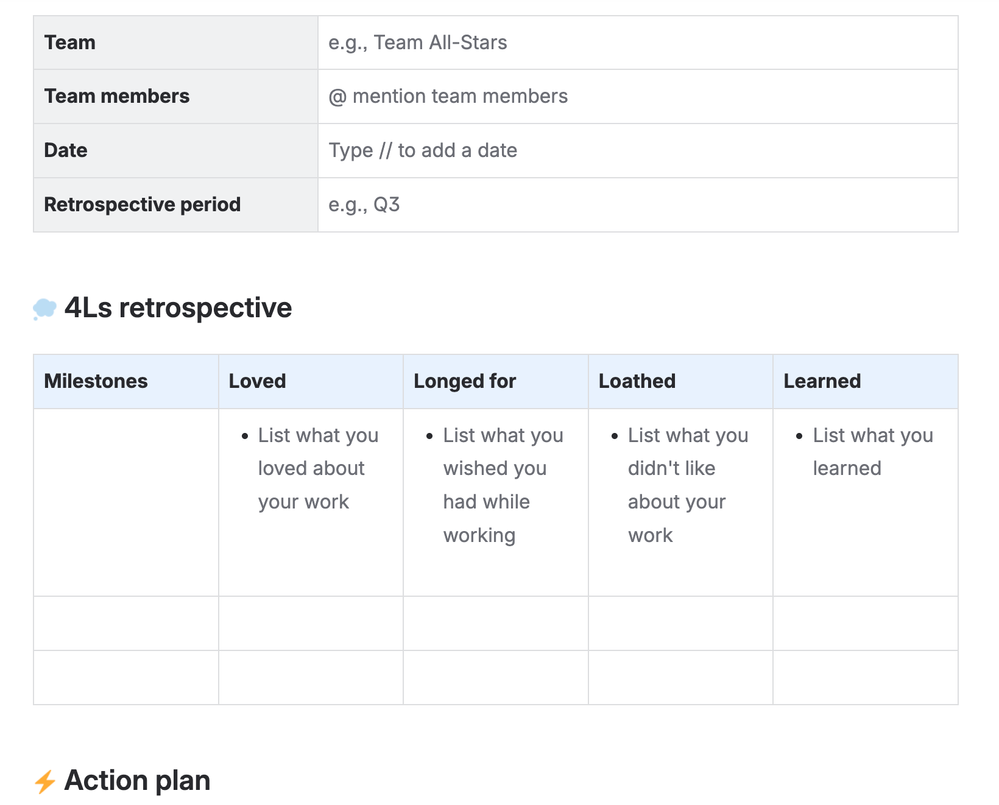This screenshot has width=999, height=805.
Task: Click the "e.g., Team All-Stars" placeholder field
Action: 418,43
